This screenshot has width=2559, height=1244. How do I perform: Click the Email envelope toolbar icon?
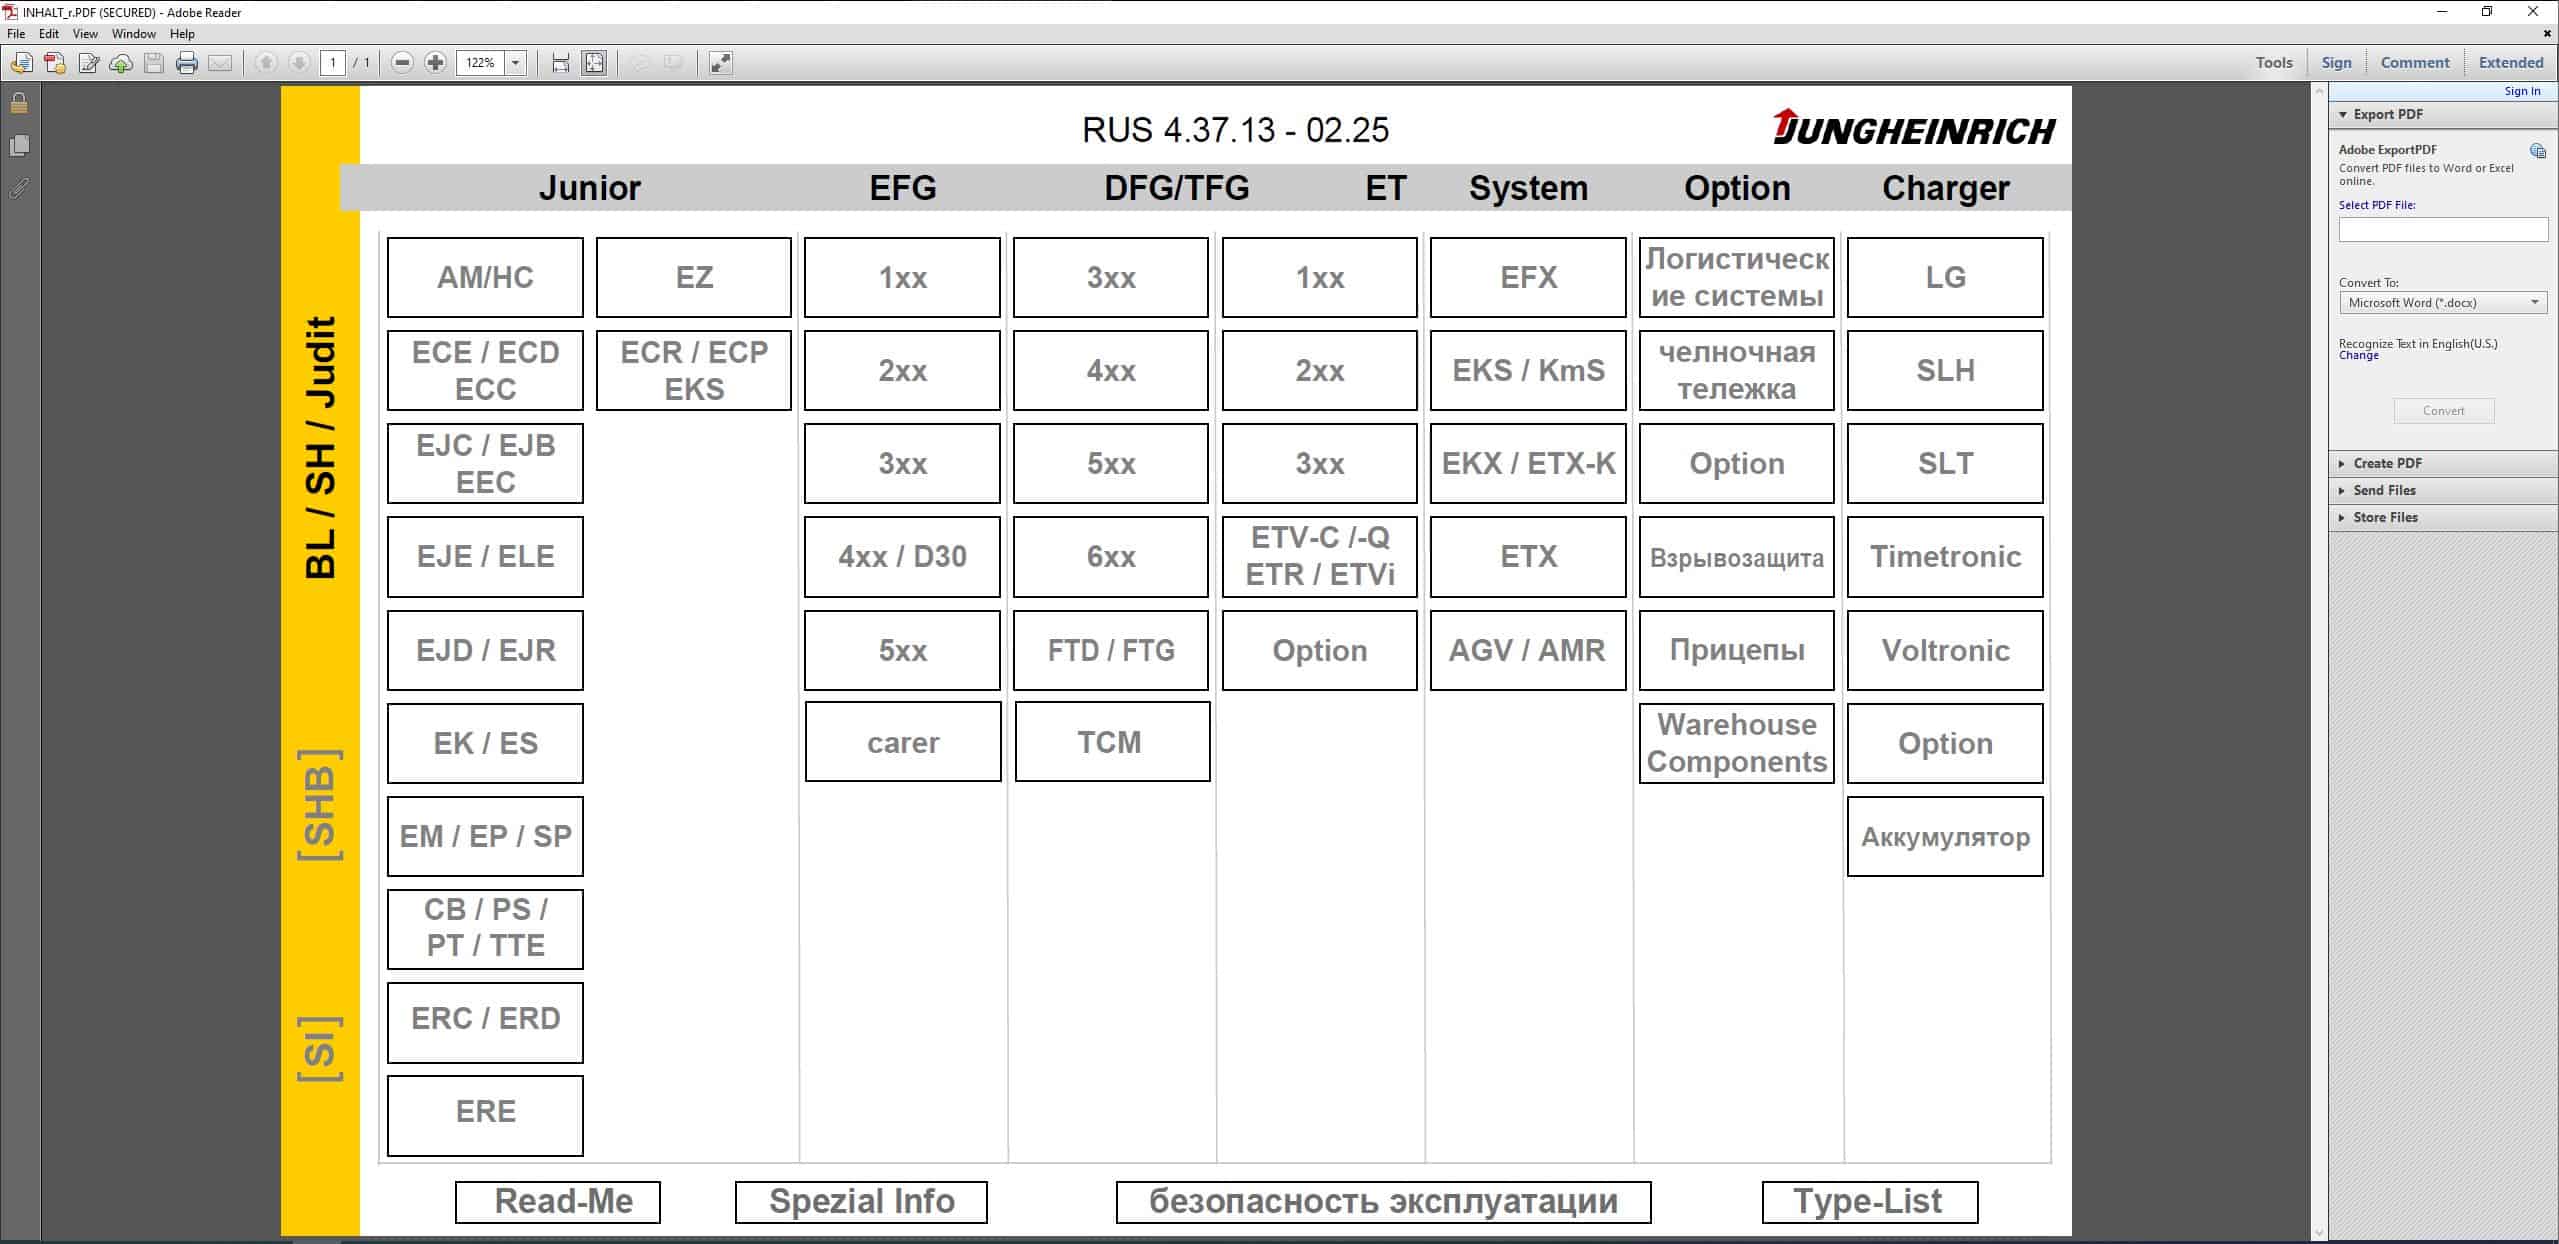click(220, 63)
